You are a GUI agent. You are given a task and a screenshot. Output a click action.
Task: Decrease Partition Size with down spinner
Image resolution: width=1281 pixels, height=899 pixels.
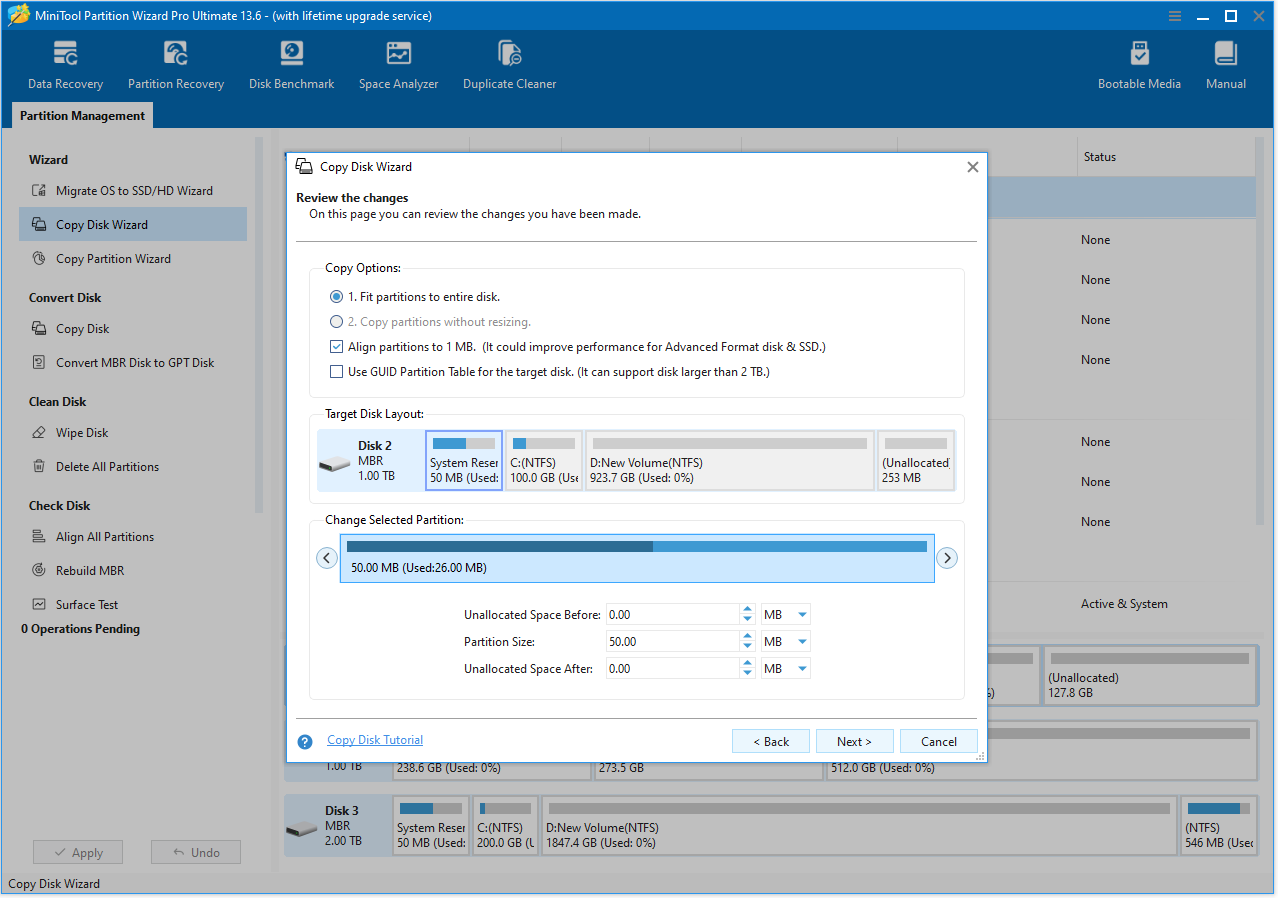pyautogui.click(x=747, y=647)
